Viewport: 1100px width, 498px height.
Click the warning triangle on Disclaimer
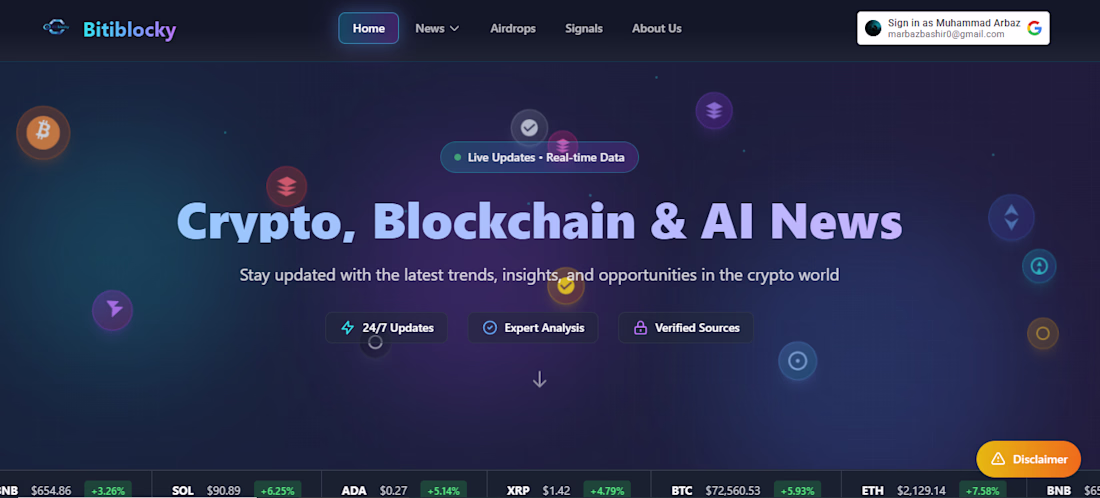tap(998, 459)
